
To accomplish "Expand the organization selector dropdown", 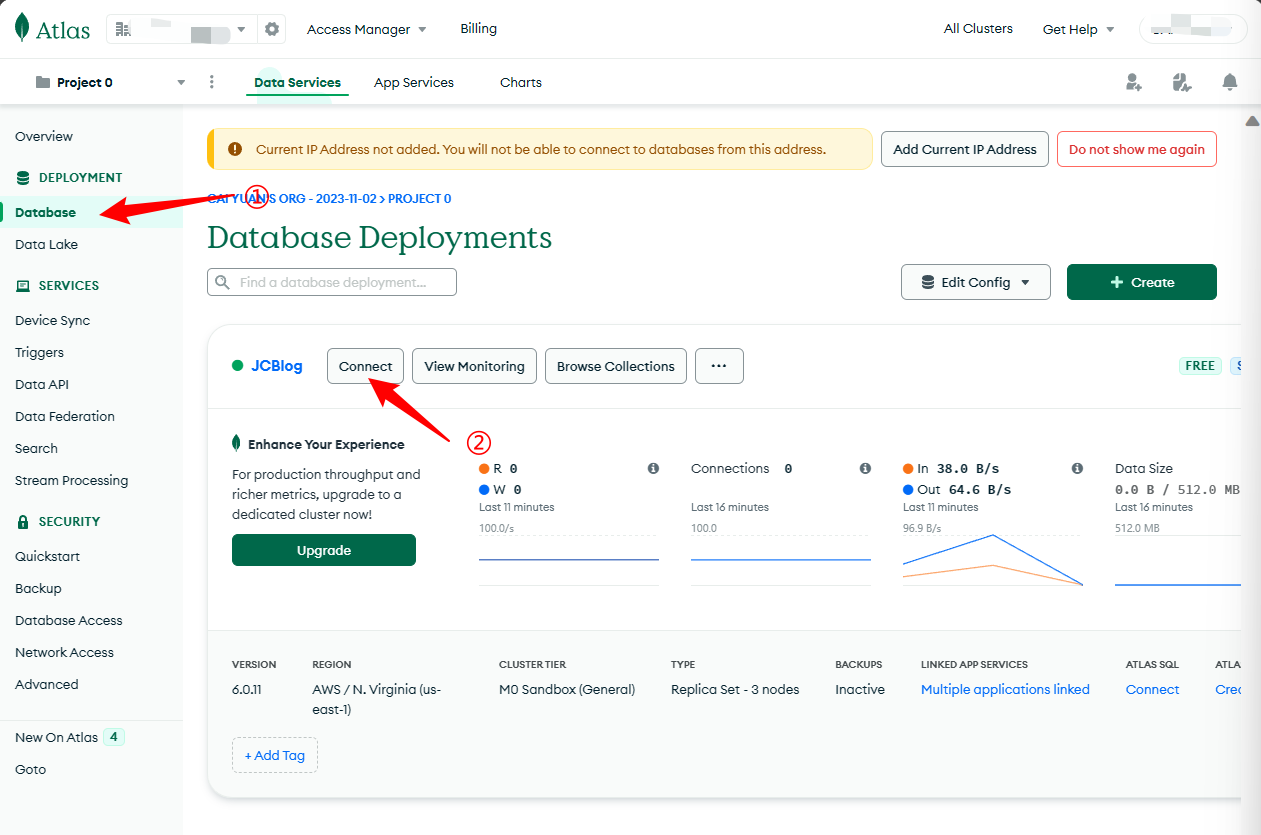I will 242,29.
